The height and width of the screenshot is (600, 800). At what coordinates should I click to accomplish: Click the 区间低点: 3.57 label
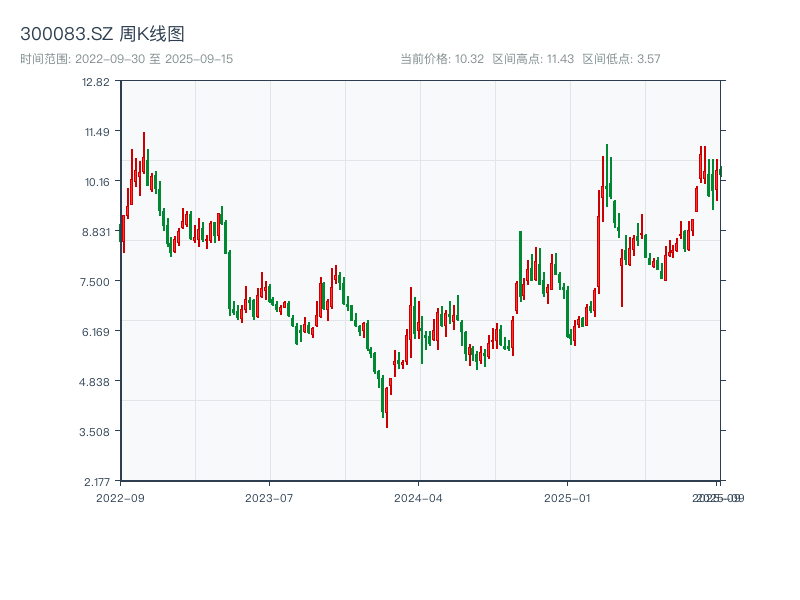tap(621, 59)
